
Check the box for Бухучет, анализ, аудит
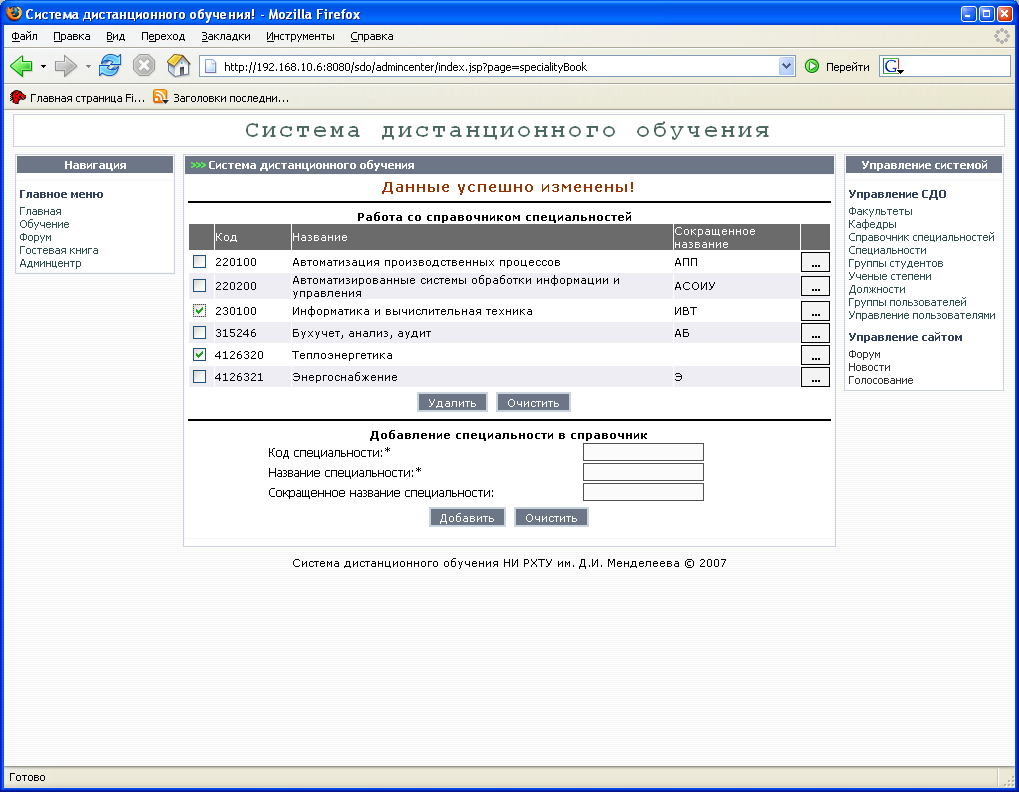click(200, 333)
